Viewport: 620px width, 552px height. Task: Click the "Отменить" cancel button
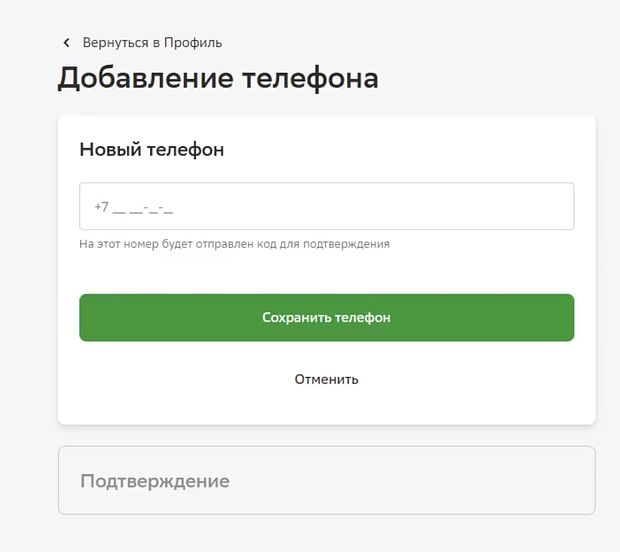[326, 379]
